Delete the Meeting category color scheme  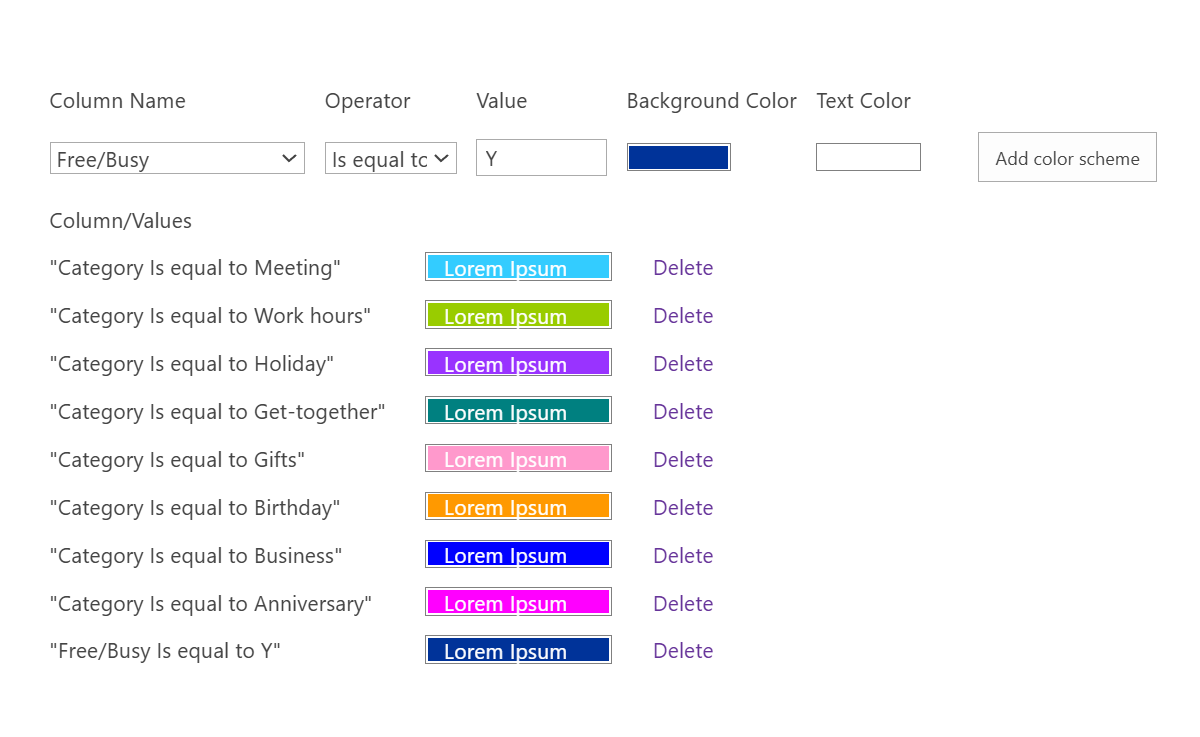pyautogui.click(x=683, y=268)
